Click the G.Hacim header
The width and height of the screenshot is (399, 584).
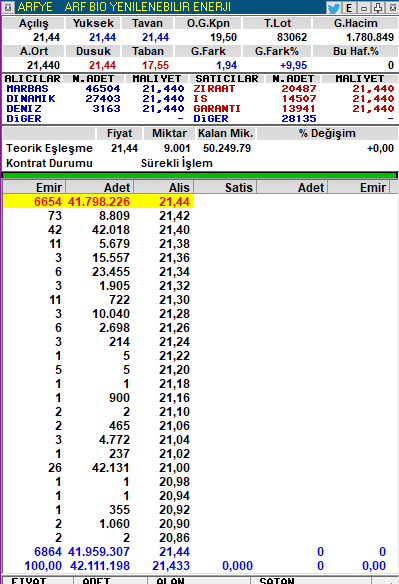tap(355, 23)
